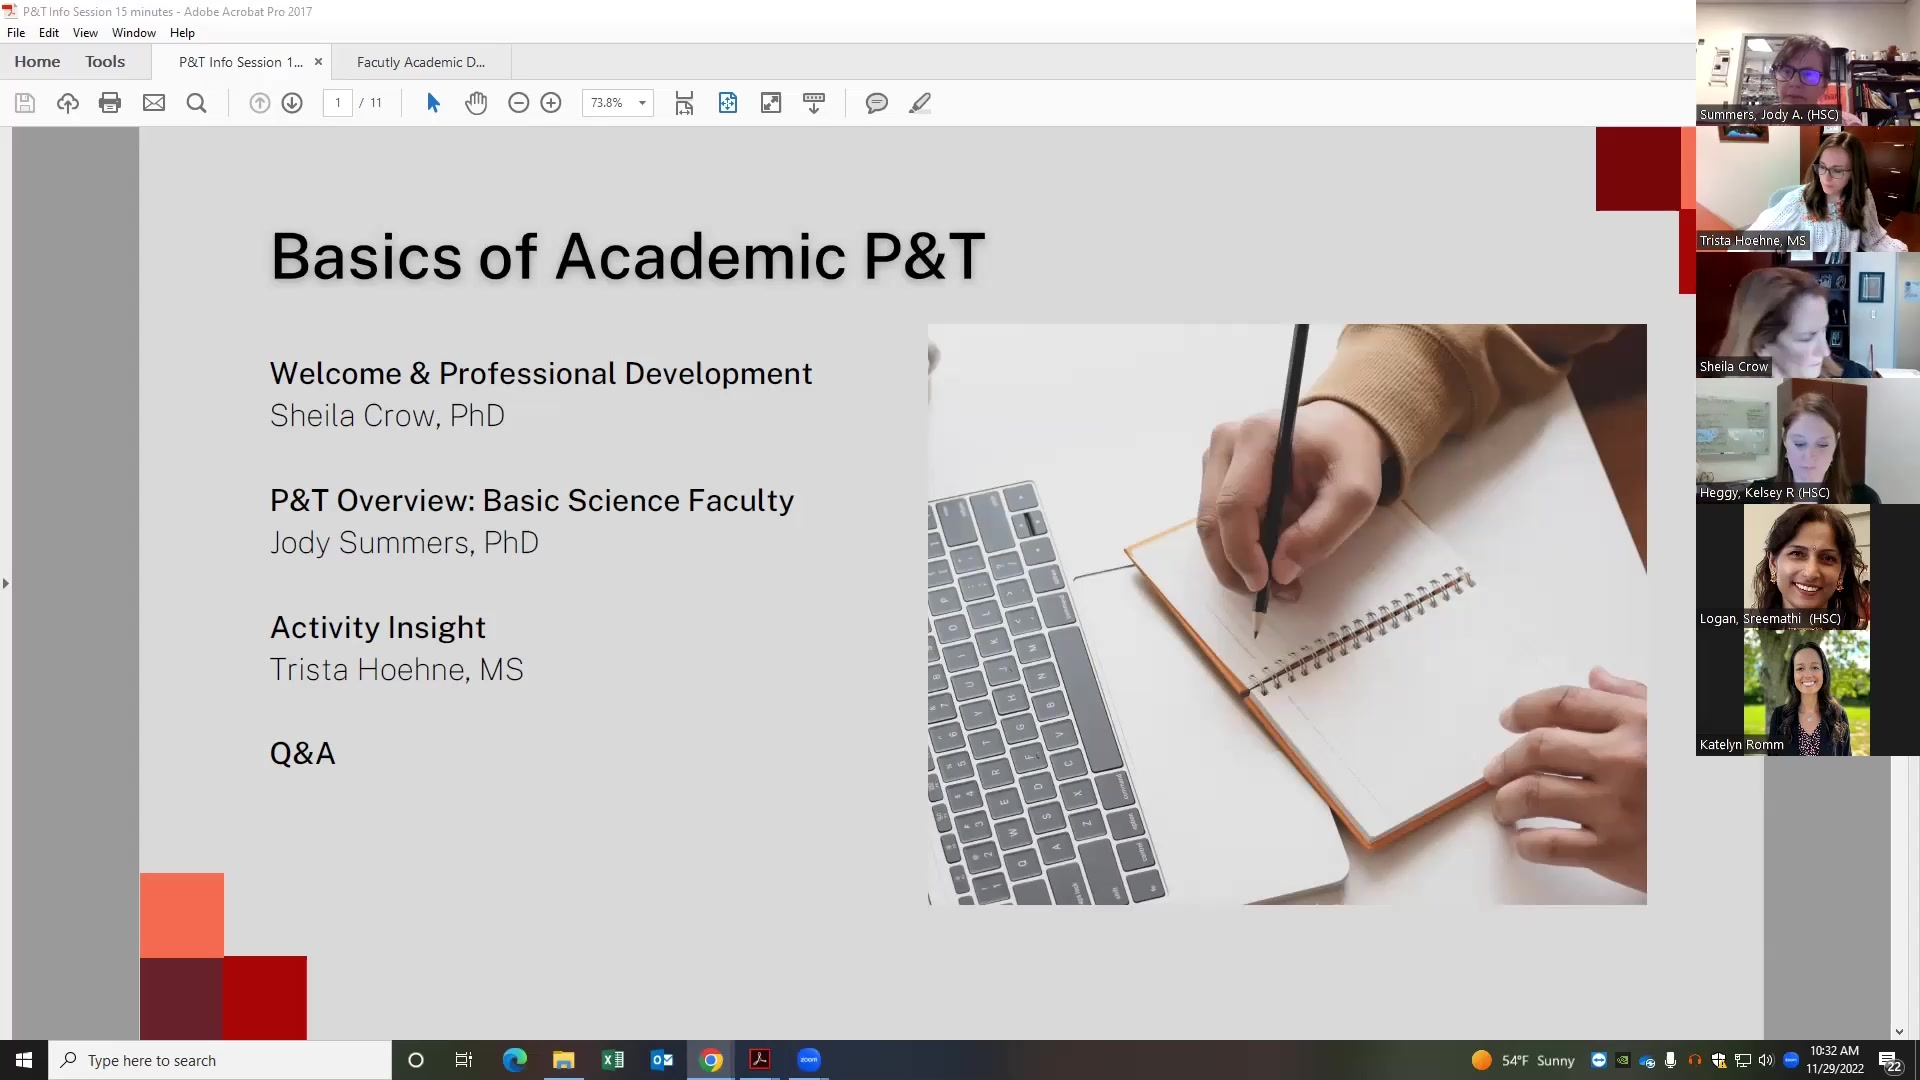1920x1080 pixels.
Task: Open Excel from the taskbar
Action: [x=613, y=1060]
